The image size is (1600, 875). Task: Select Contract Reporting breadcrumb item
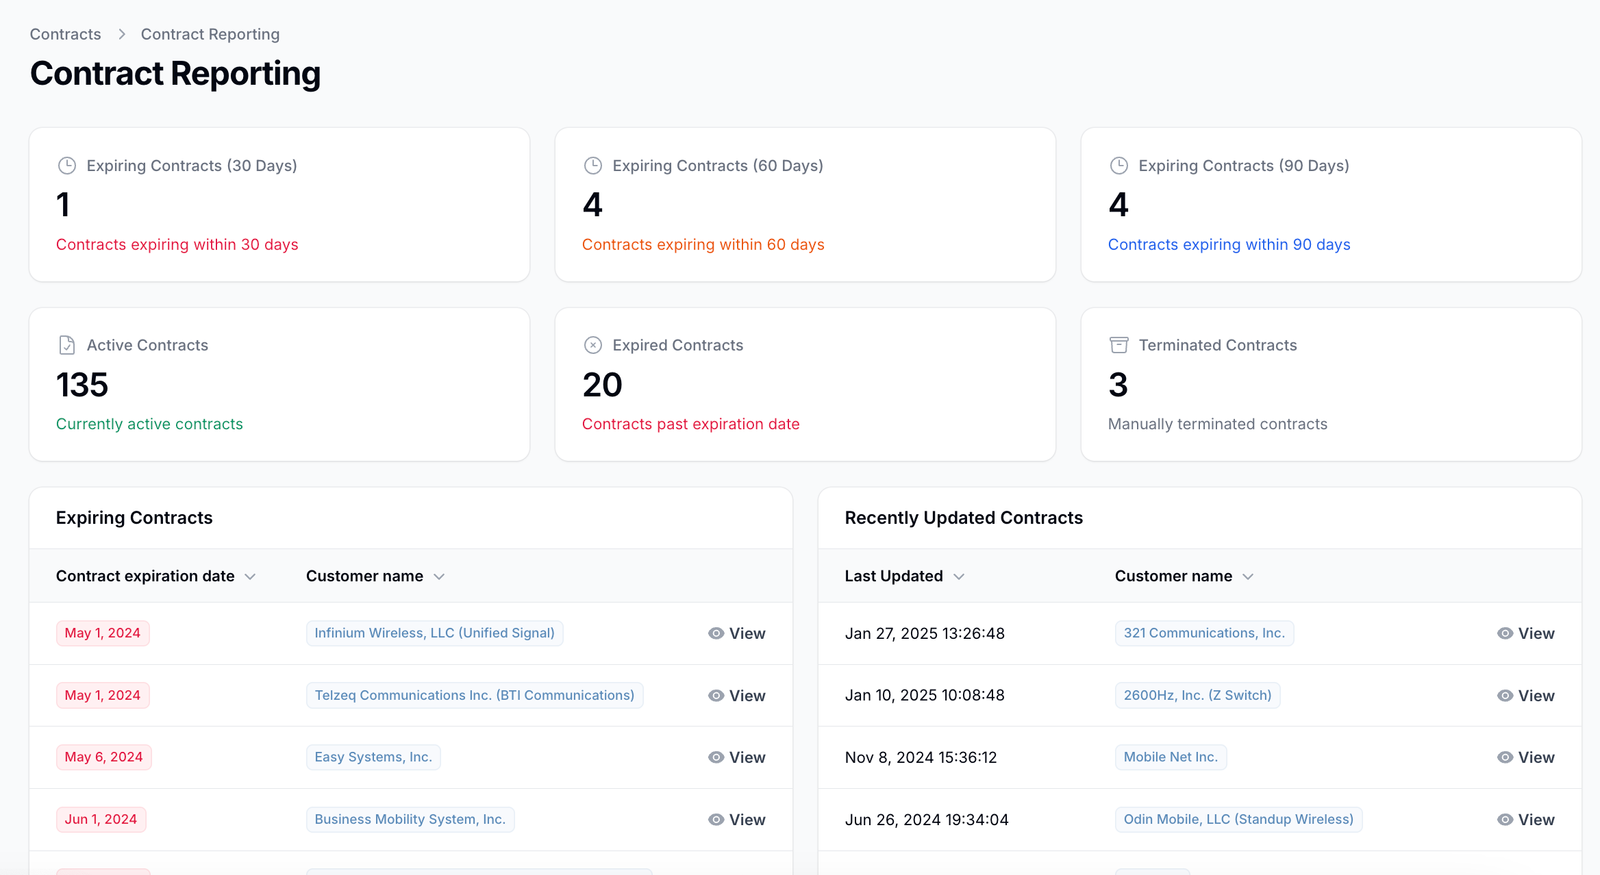[x=210, y=34]
